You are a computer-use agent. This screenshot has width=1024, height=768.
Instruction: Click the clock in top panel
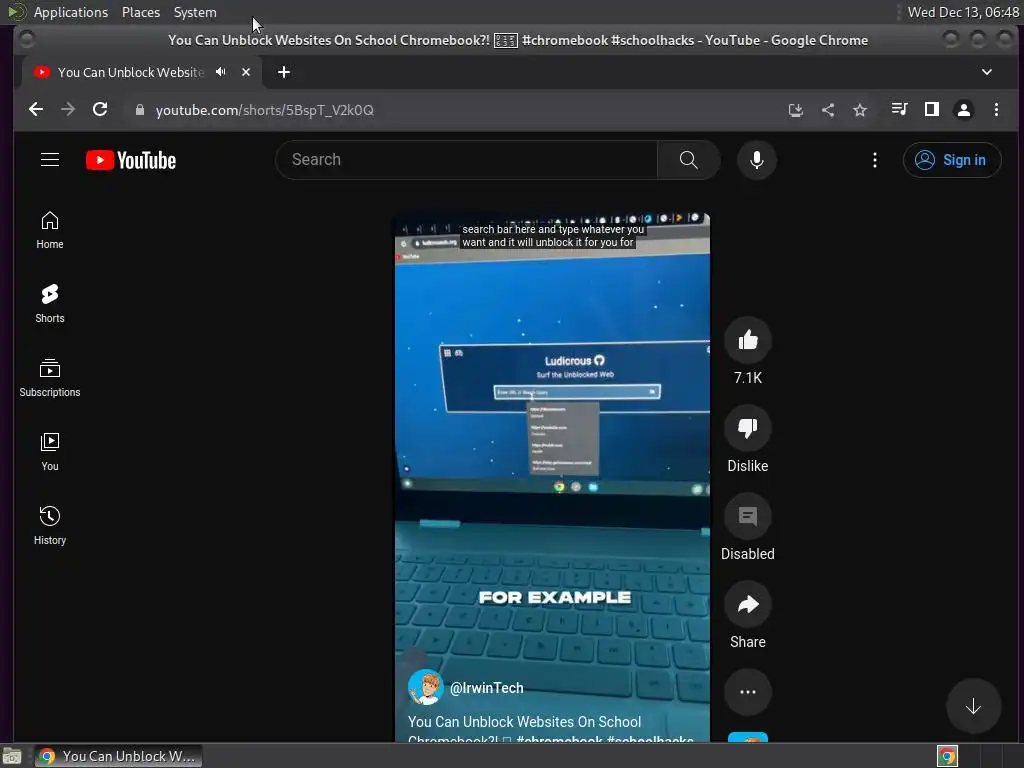coord(963,12)
